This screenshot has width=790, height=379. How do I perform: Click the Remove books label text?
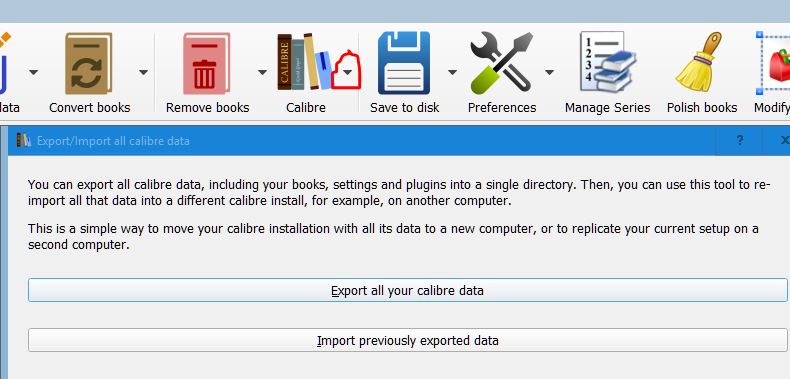point(208,108)
